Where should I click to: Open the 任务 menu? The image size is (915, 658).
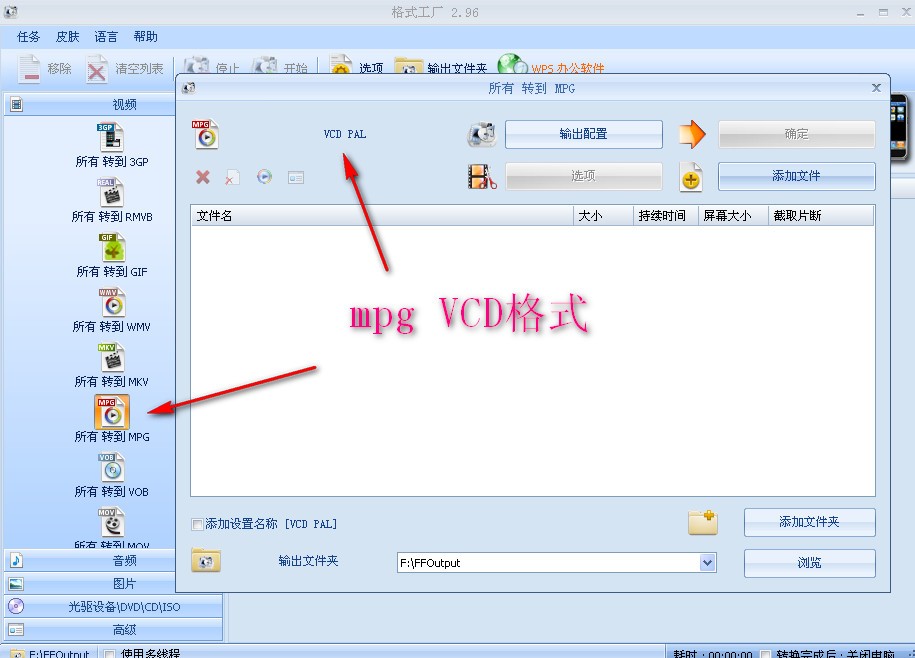[29, 37]
